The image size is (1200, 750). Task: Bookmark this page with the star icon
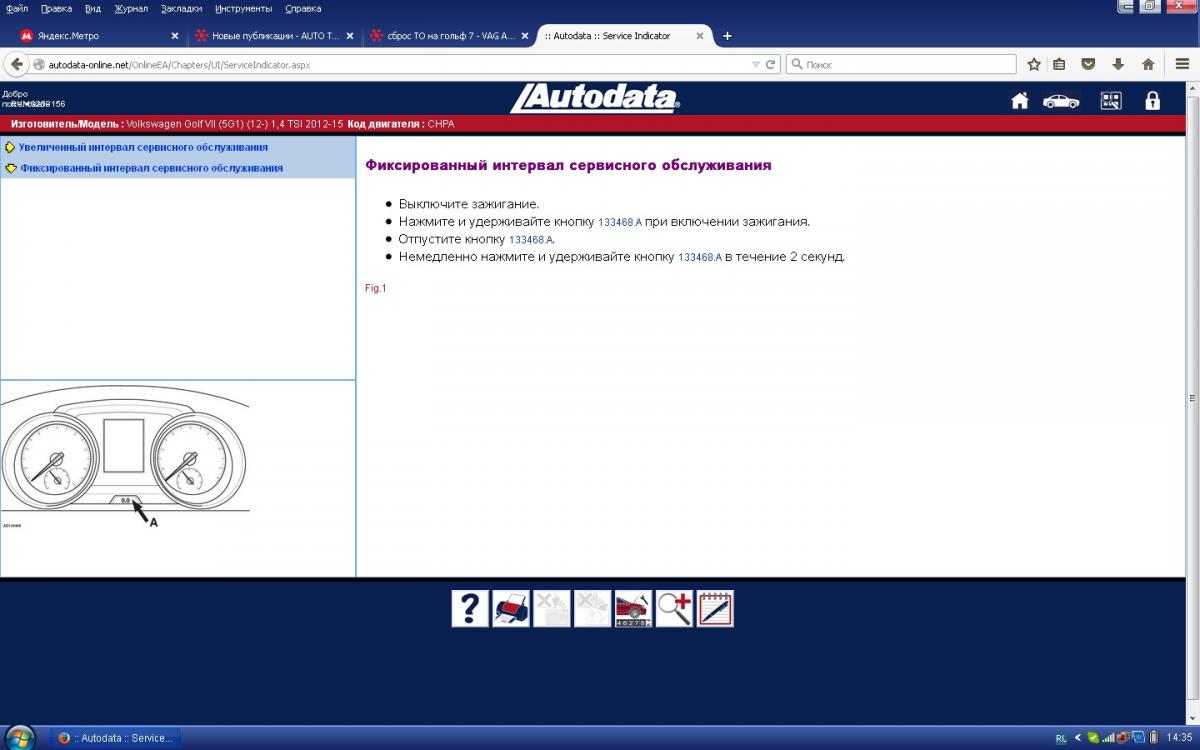tap(1034, 64)
